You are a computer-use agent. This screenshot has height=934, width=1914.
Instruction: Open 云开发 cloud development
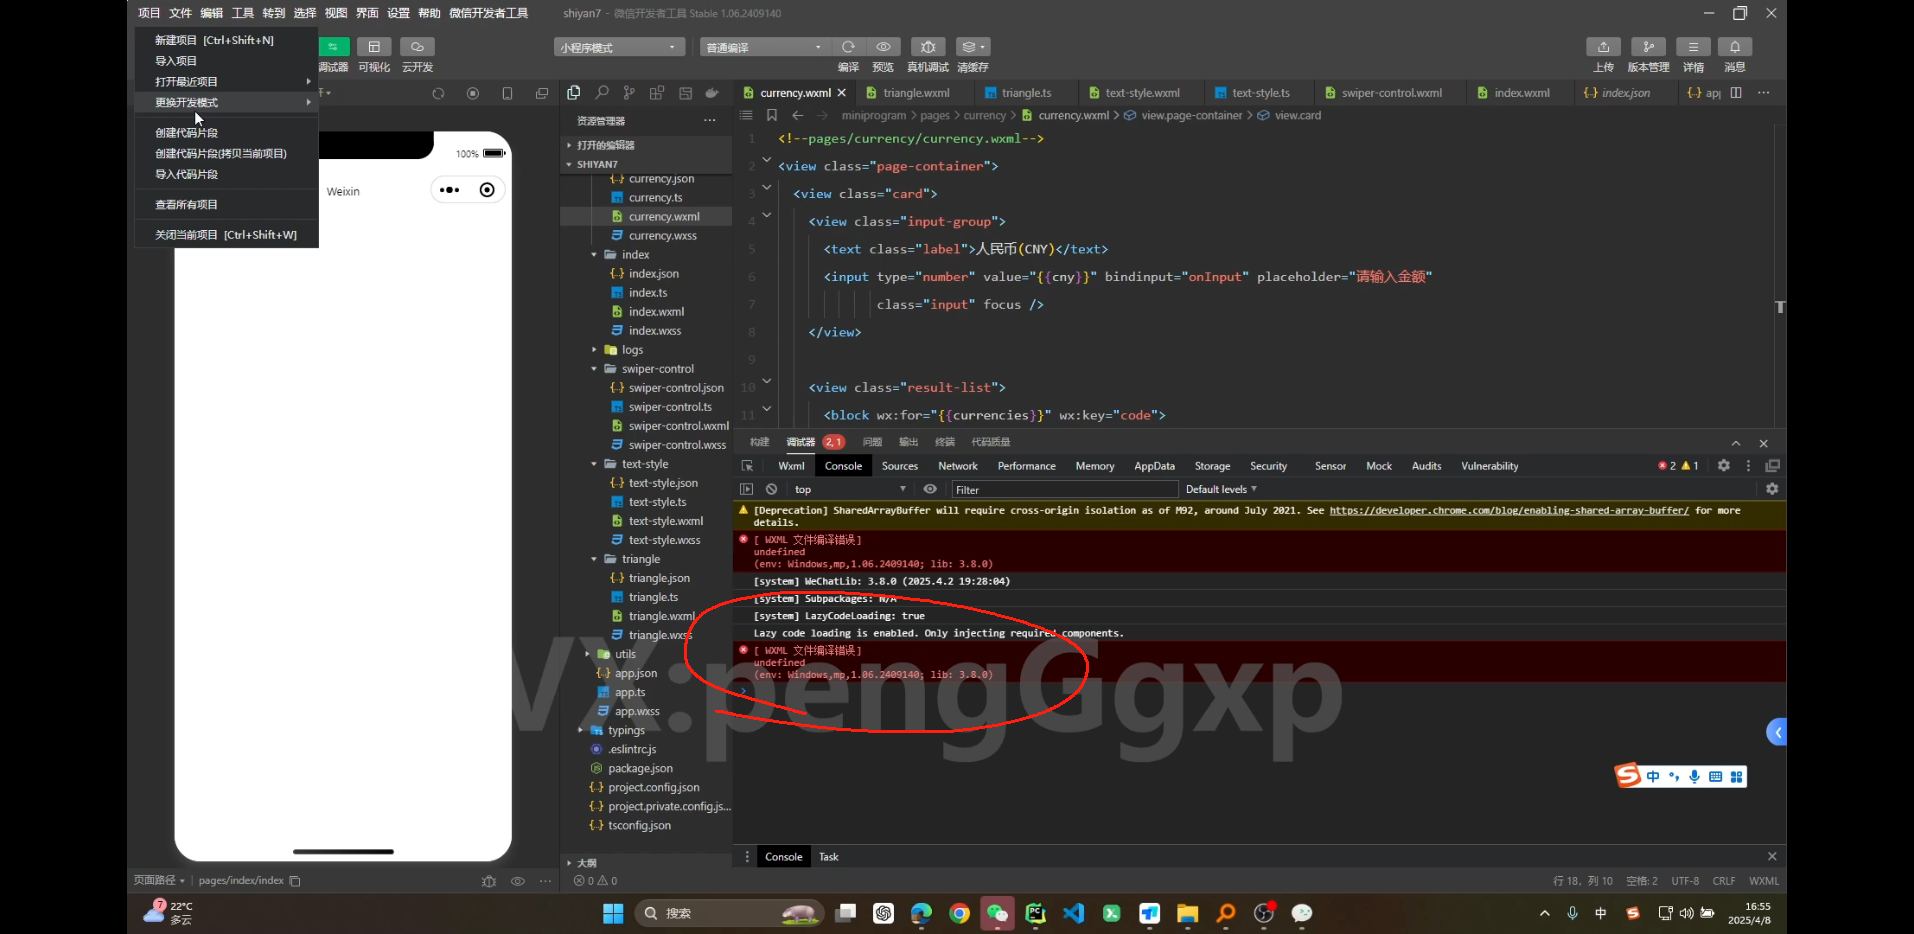coord(417,47)
